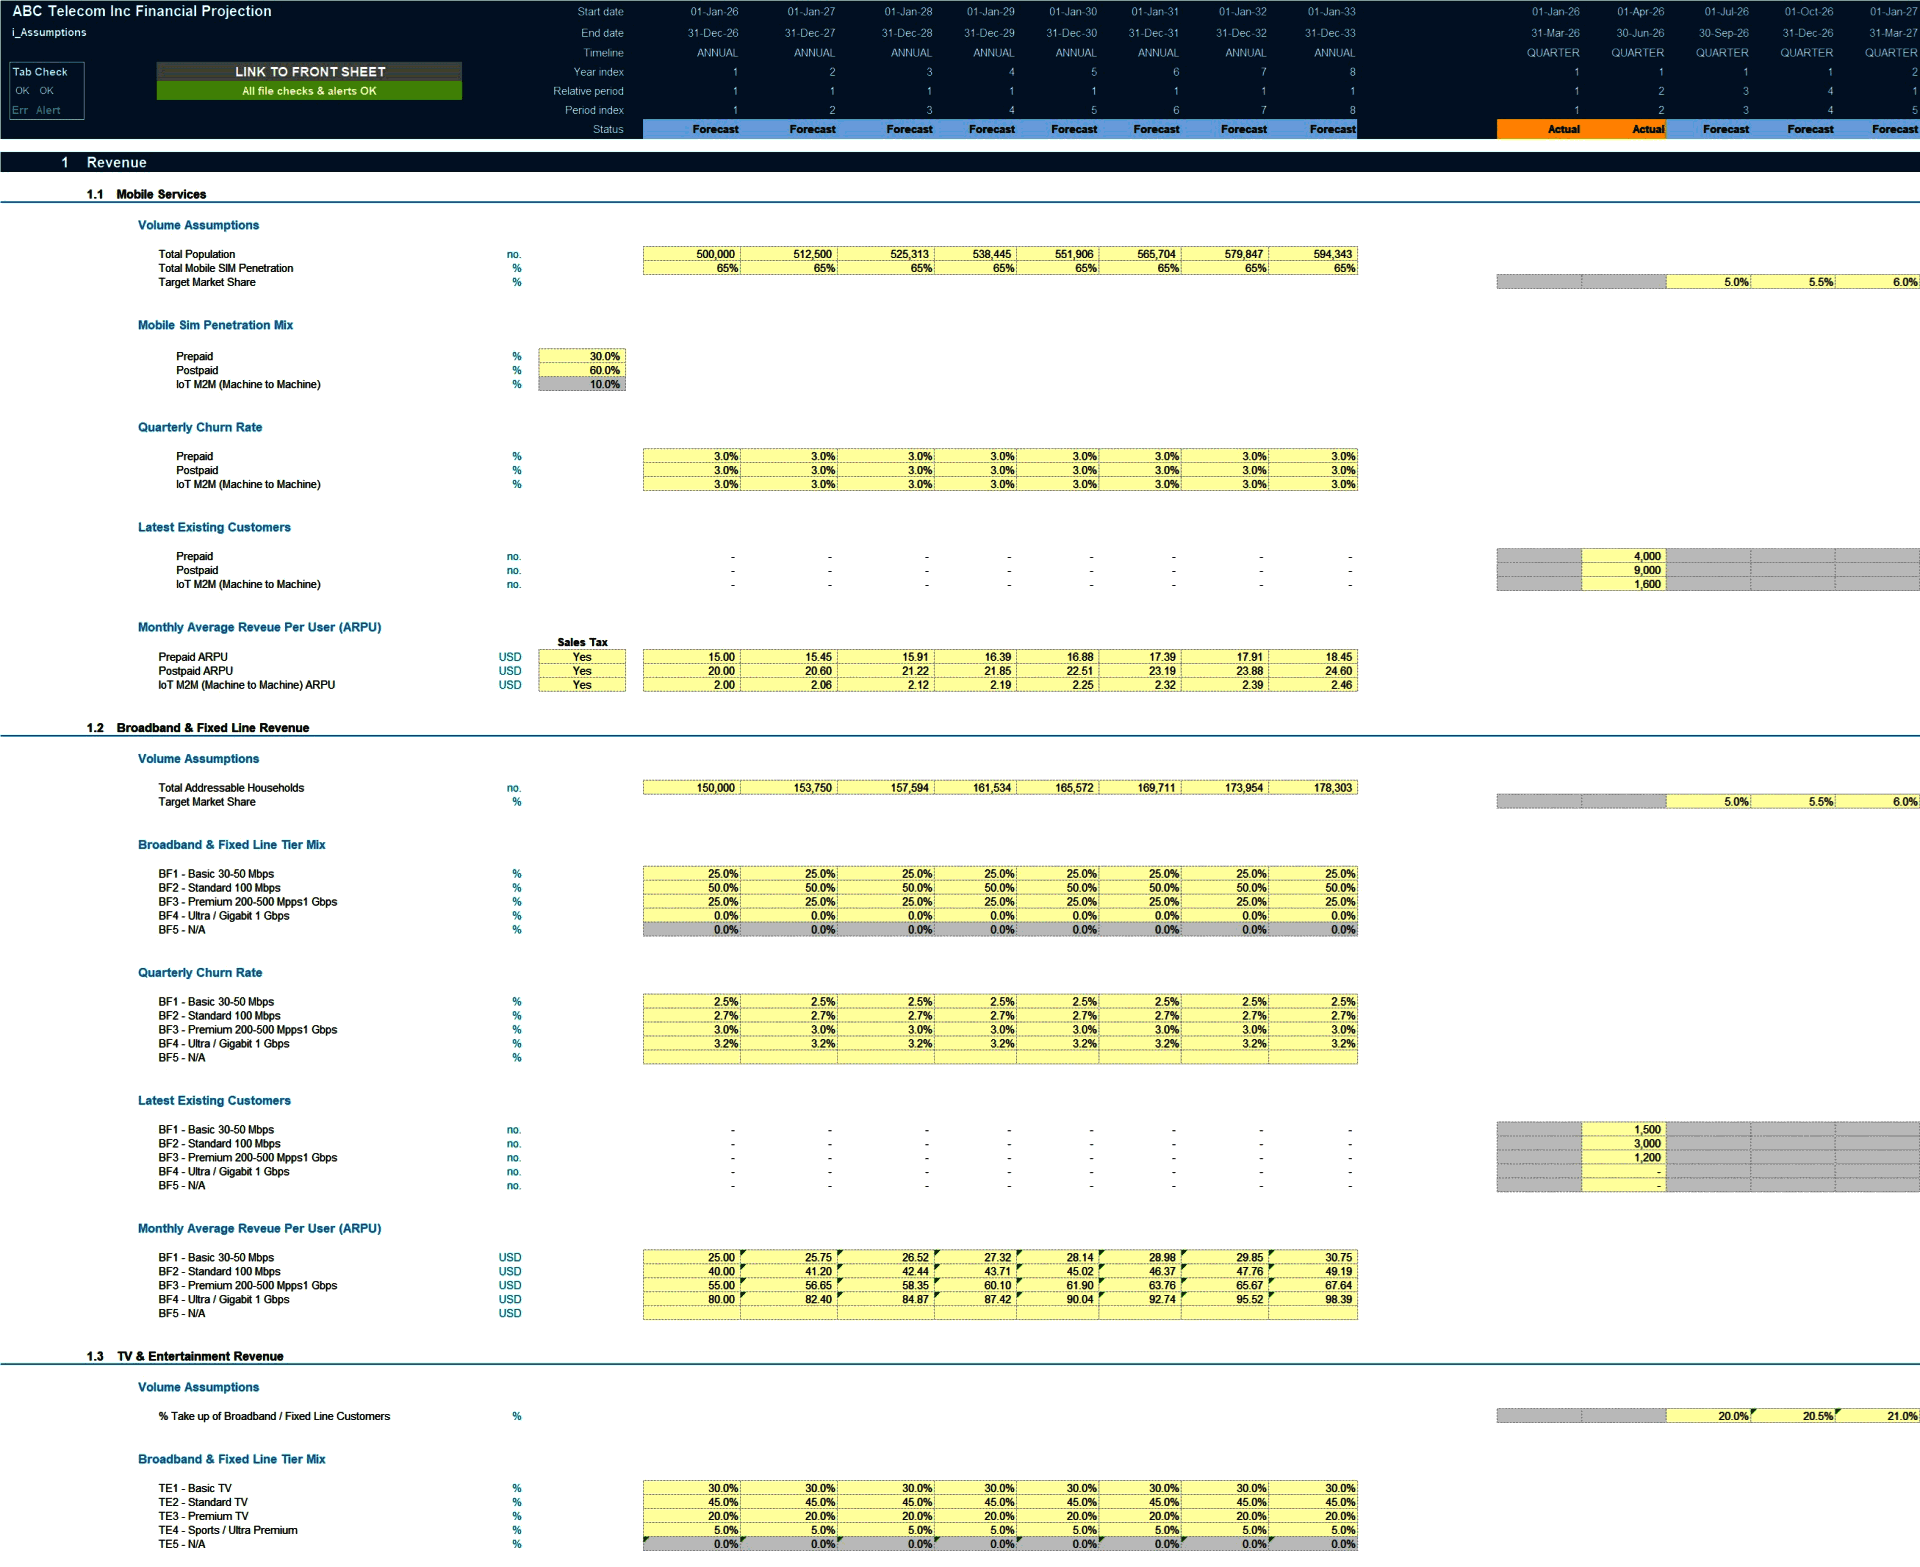Click the LINK TO FRONT SHEET button
This screenshot has width=1920, height=1567.
pyautogui.click(x=309, y=71)
